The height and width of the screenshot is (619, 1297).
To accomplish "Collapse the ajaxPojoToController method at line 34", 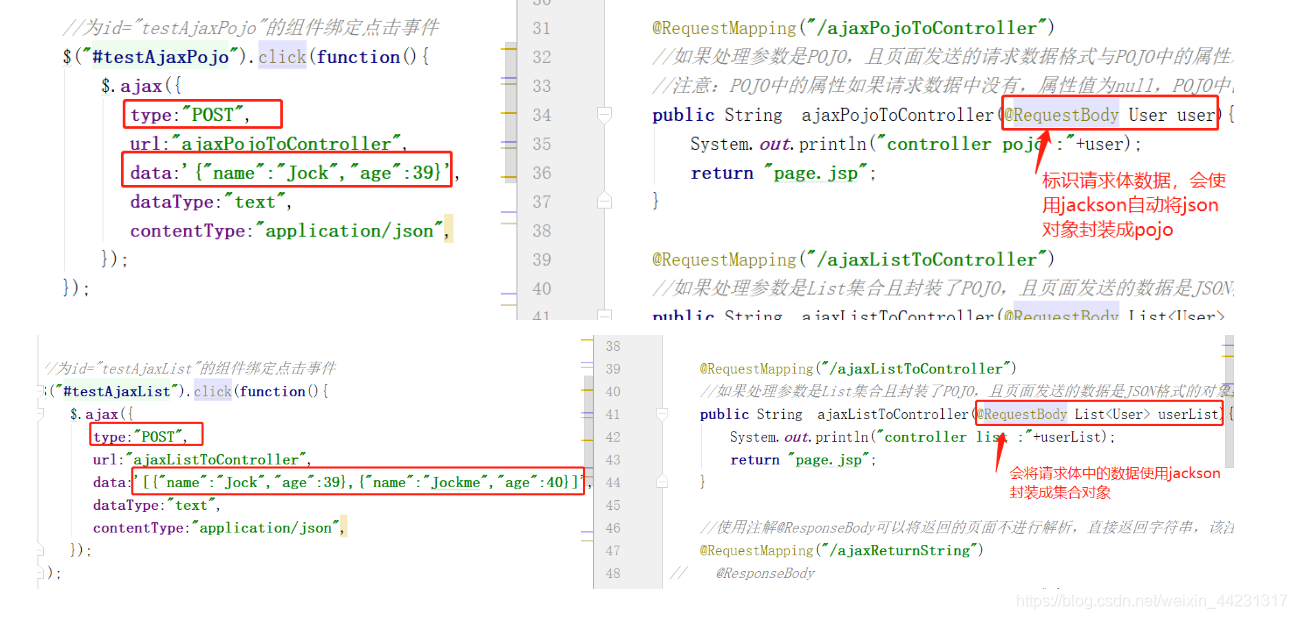I will 603,116.
